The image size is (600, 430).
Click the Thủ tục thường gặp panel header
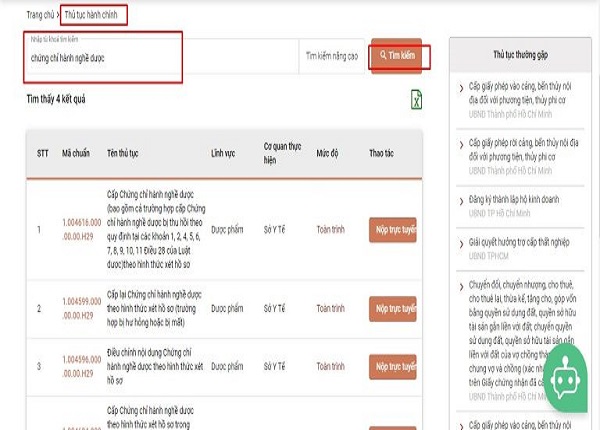click(x=520, y=55)
